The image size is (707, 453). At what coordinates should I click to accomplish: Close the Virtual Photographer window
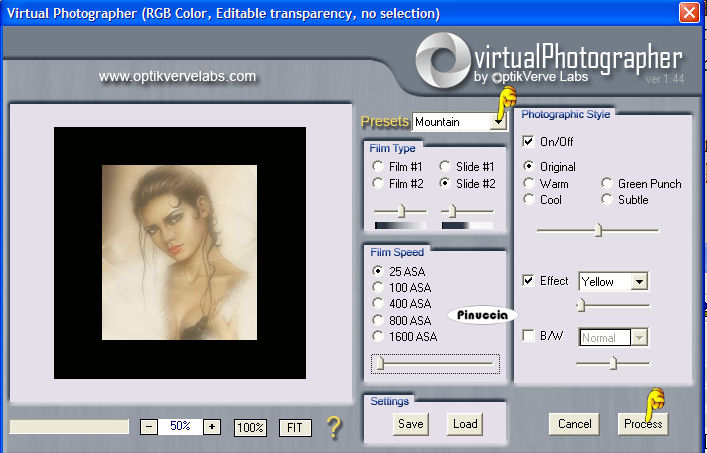pos(689,12)
